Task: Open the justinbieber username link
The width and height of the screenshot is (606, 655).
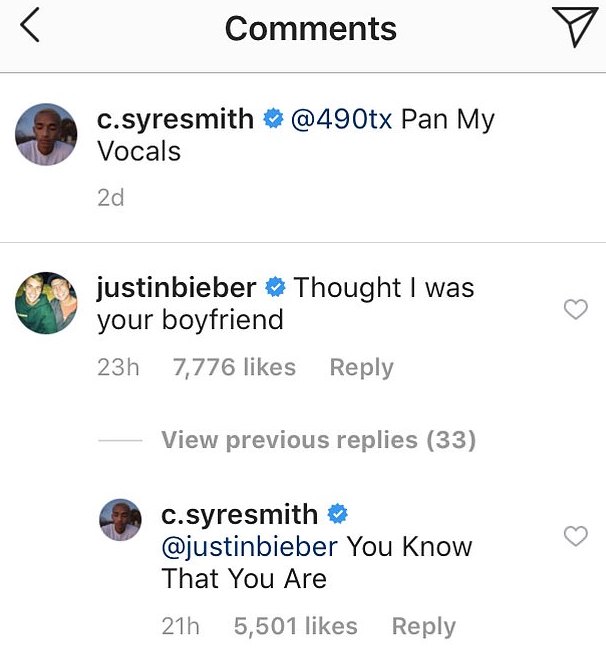Action: [x=176, y=288]
